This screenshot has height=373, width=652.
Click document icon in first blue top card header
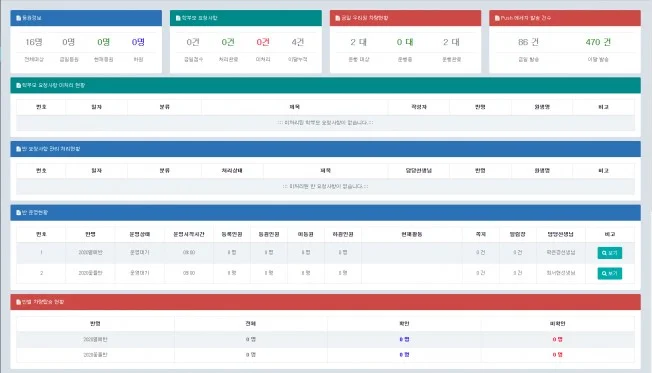pos(18,18)
